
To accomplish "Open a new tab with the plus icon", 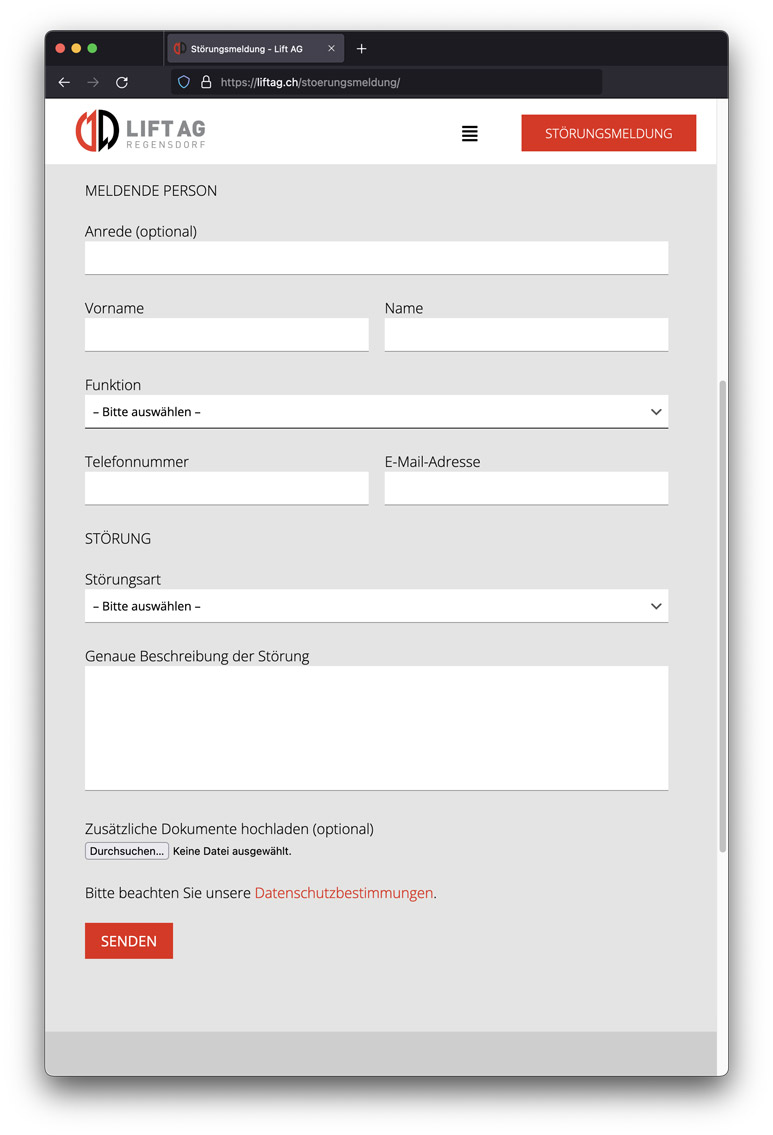I will coord(362,48).
